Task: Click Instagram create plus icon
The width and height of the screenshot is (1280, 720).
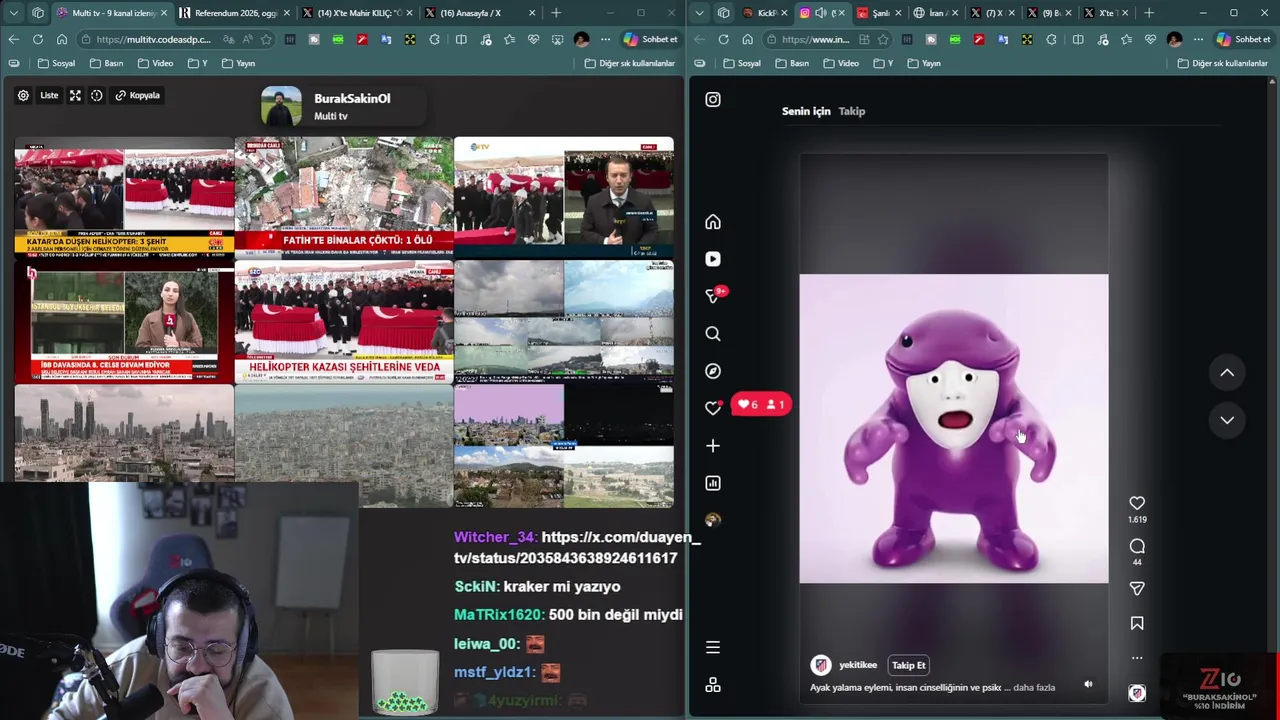Action: (x=713, y=446)
